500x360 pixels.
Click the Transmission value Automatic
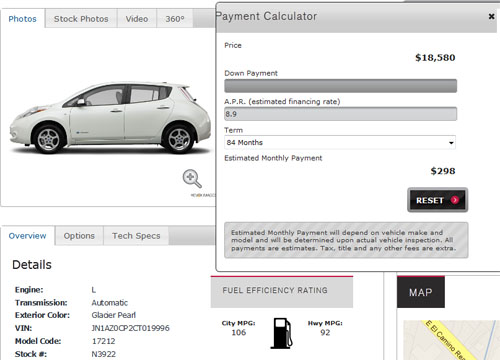tap(109, 303)
